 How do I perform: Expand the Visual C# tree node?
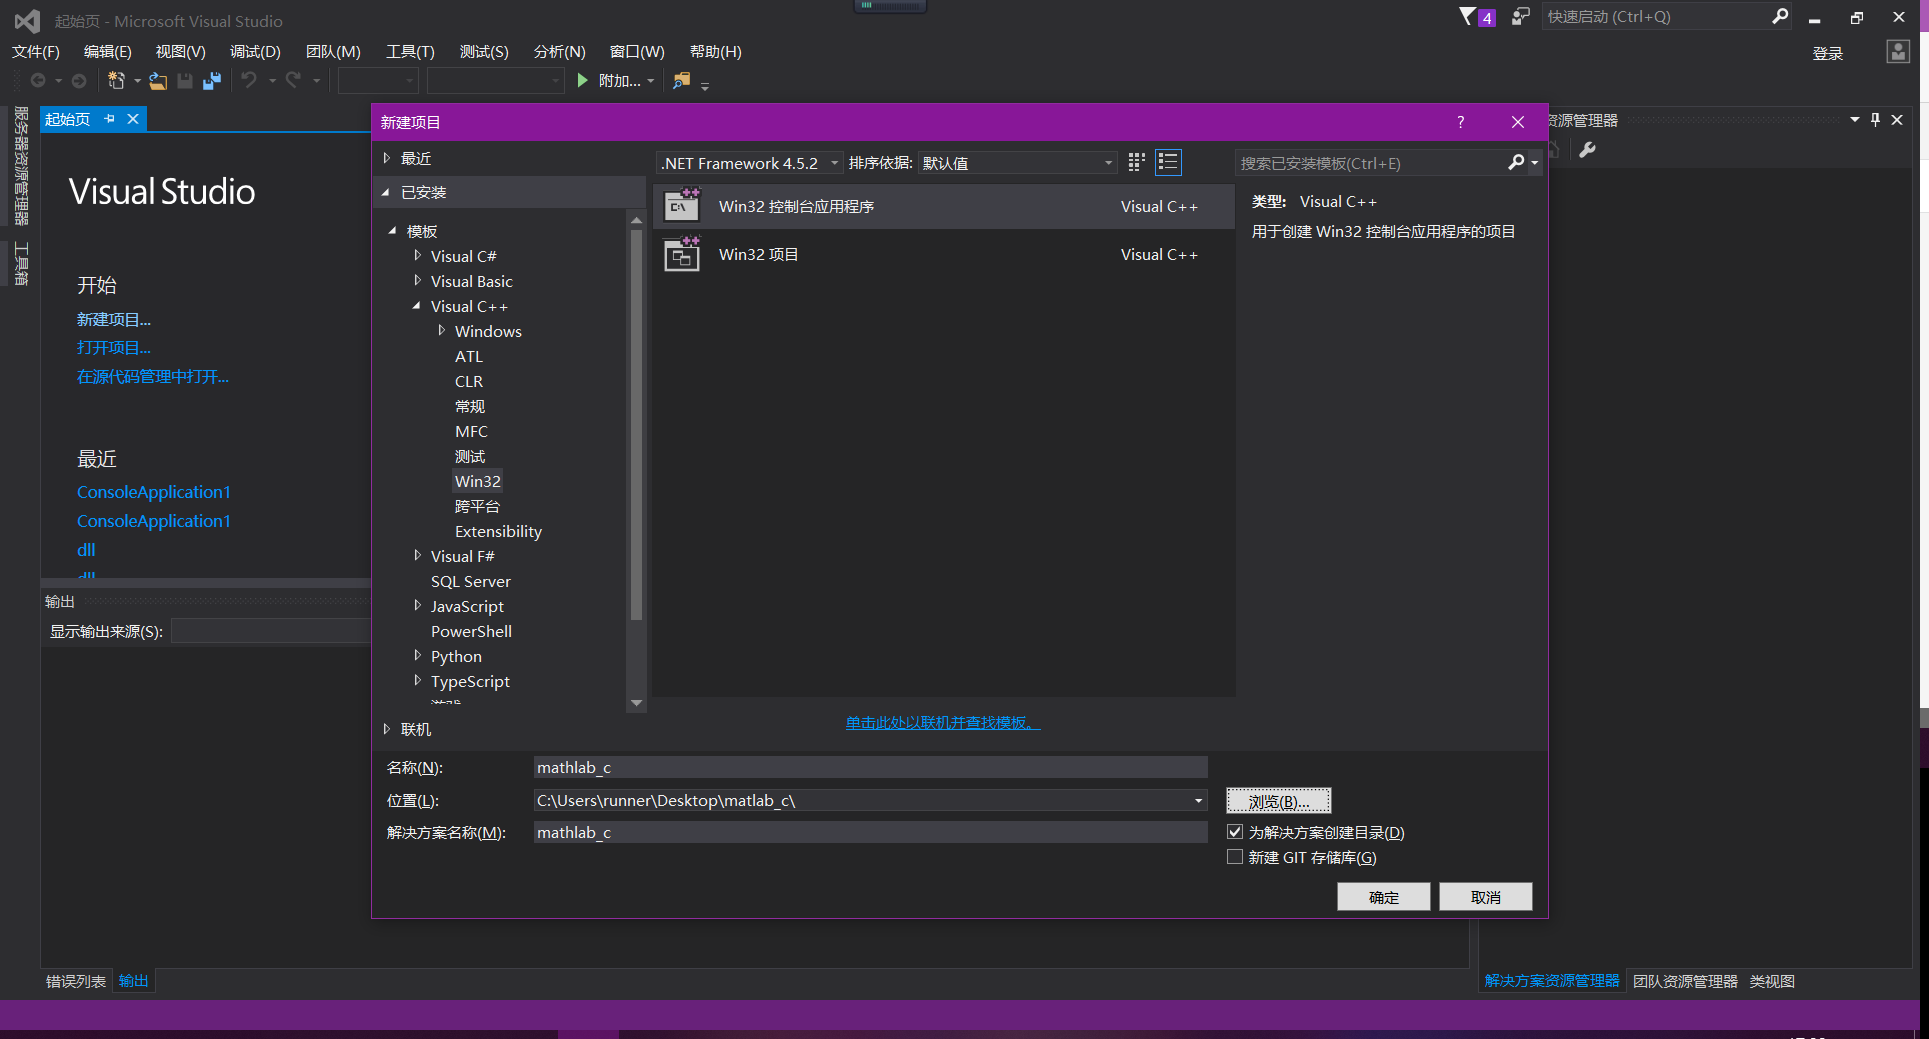(417, 256)
